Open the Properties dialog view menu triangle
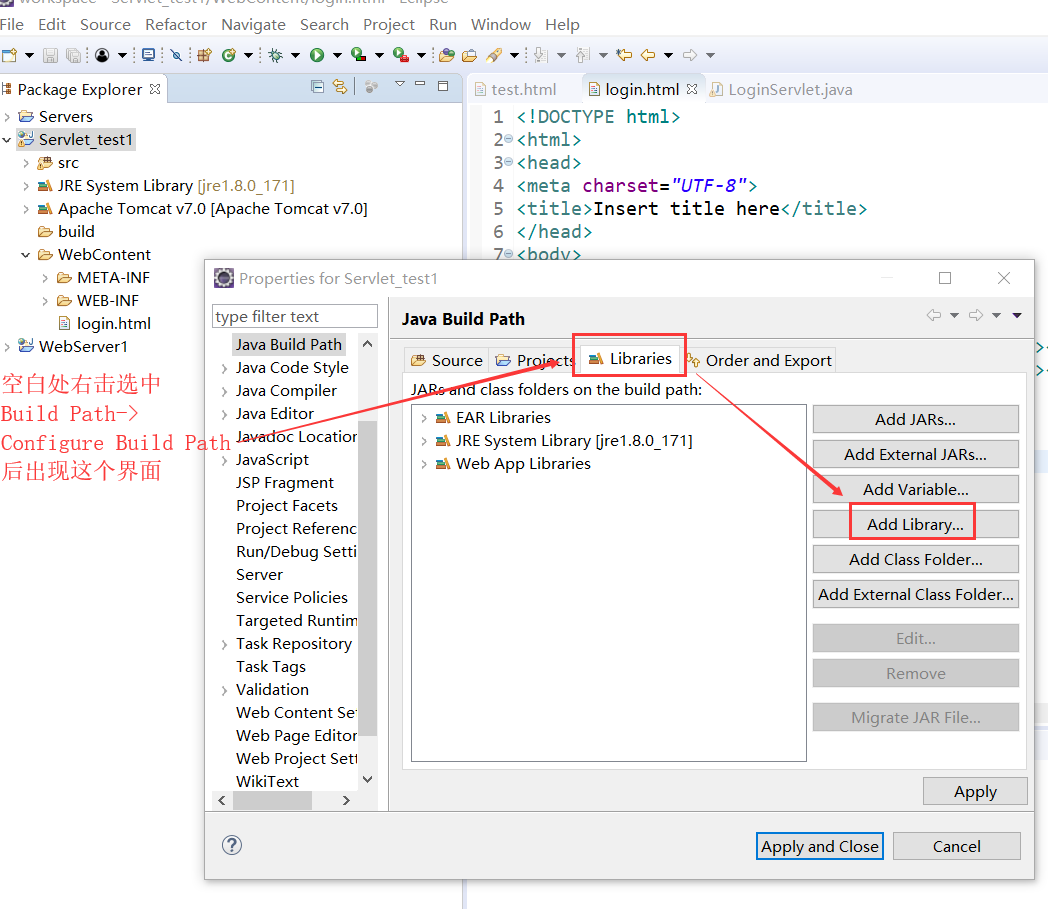 [x=1017, y=315]
